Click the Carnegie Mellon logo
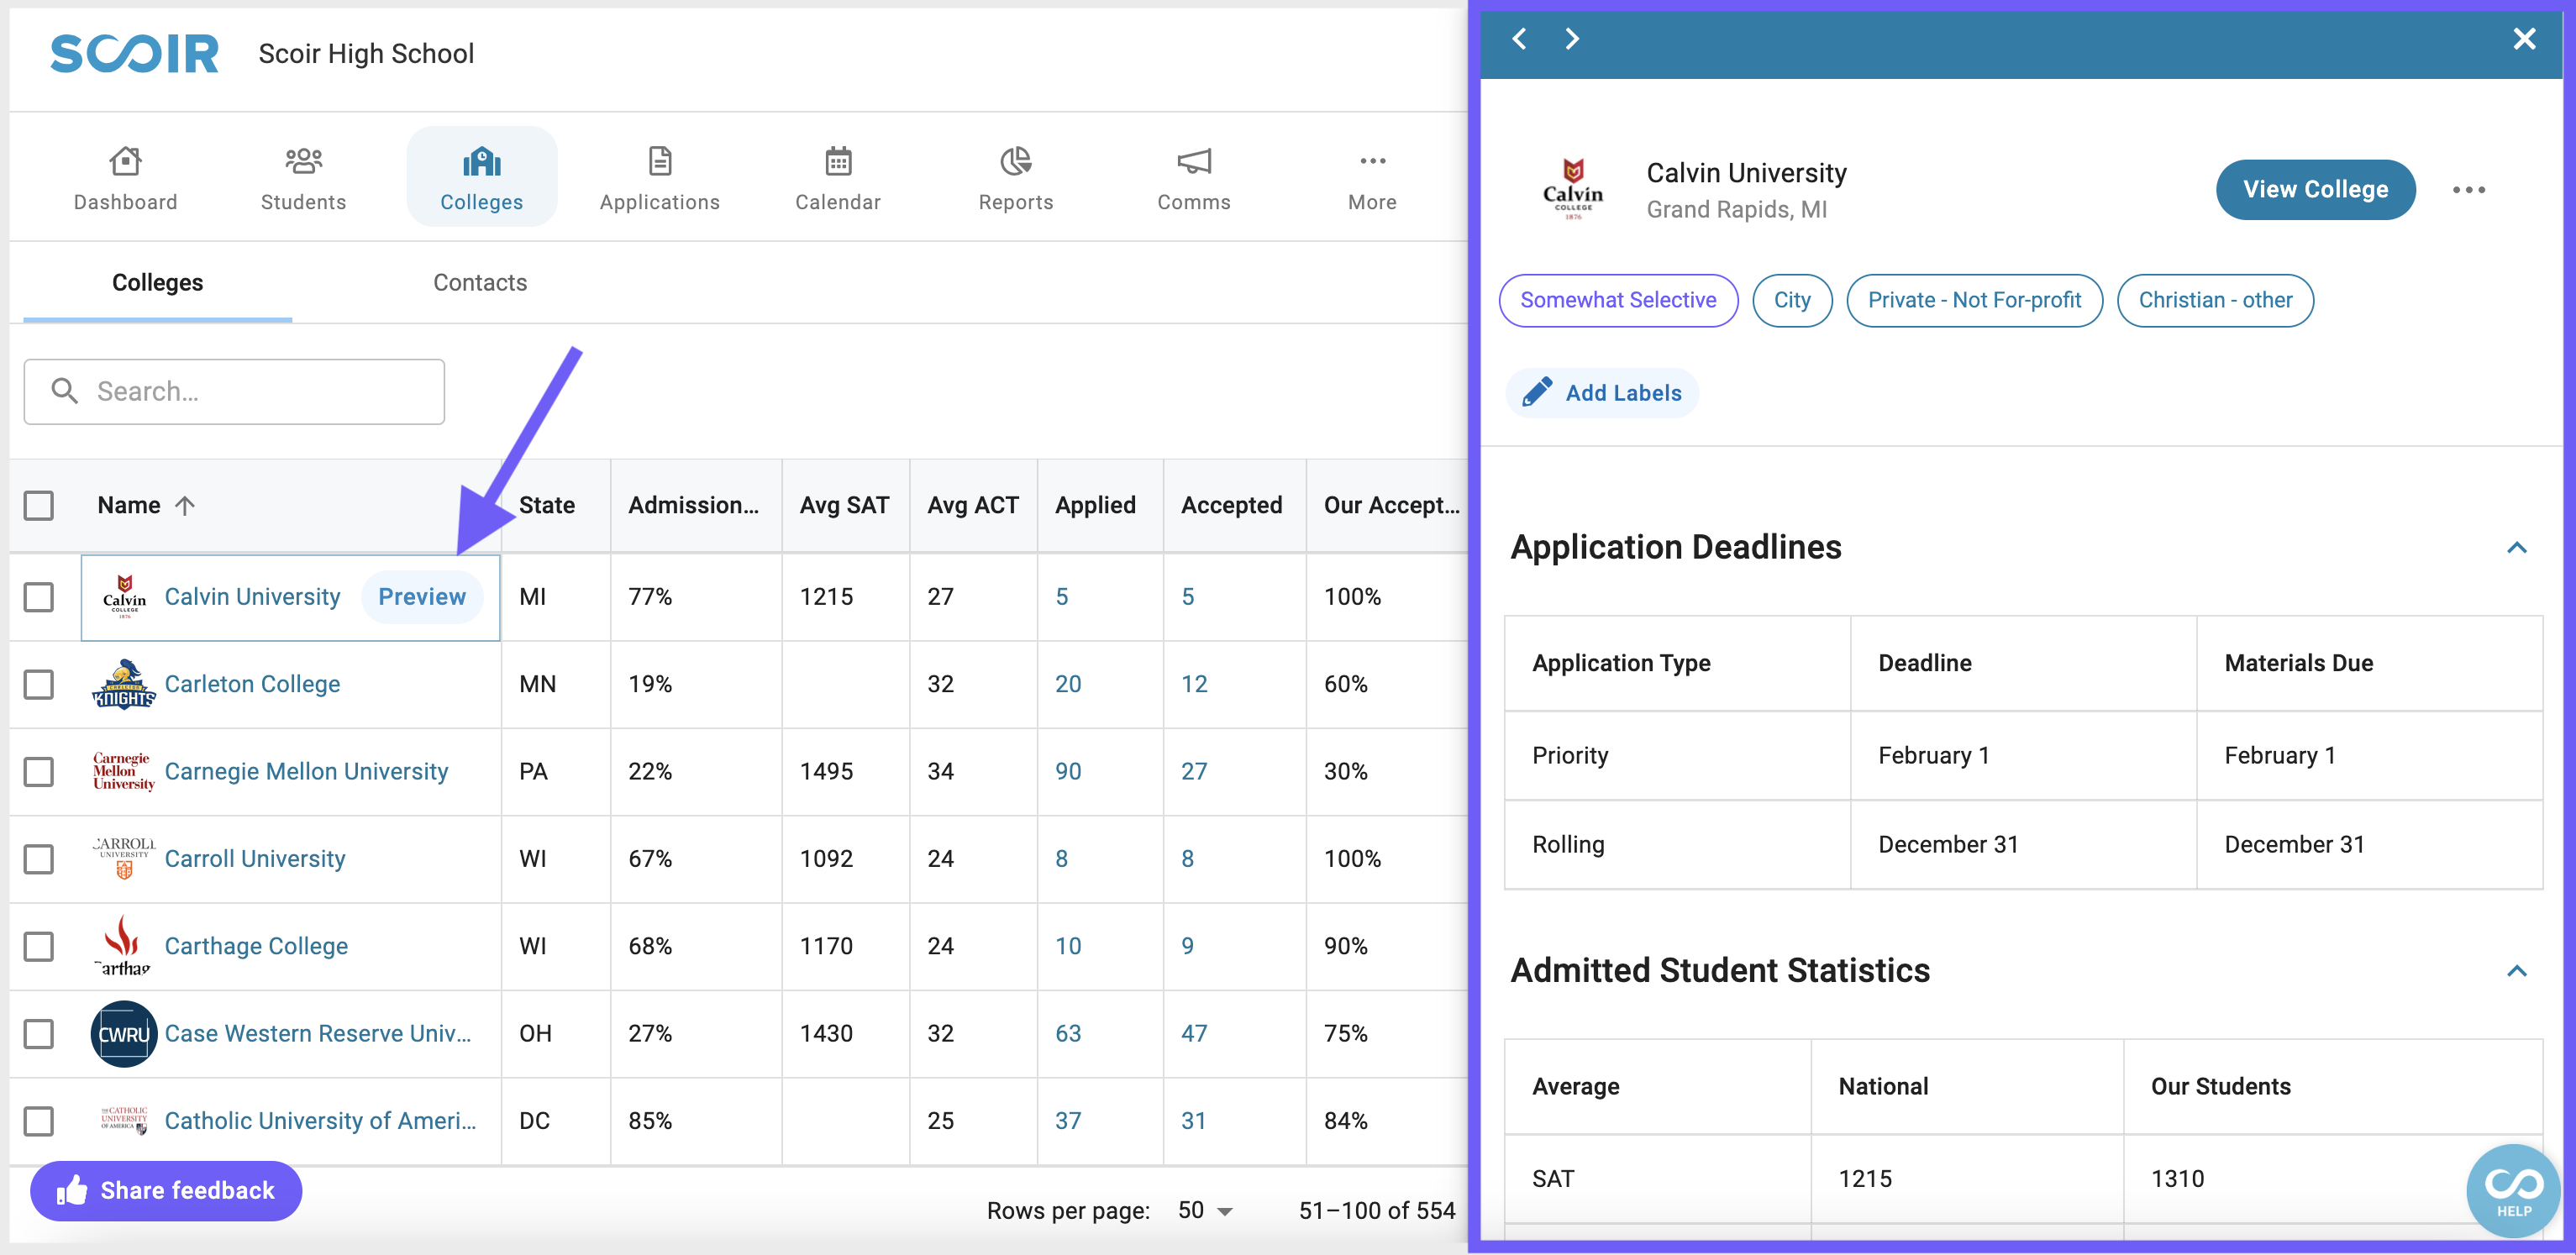This screenshot has width=2576, height=1255. [124, 771]
